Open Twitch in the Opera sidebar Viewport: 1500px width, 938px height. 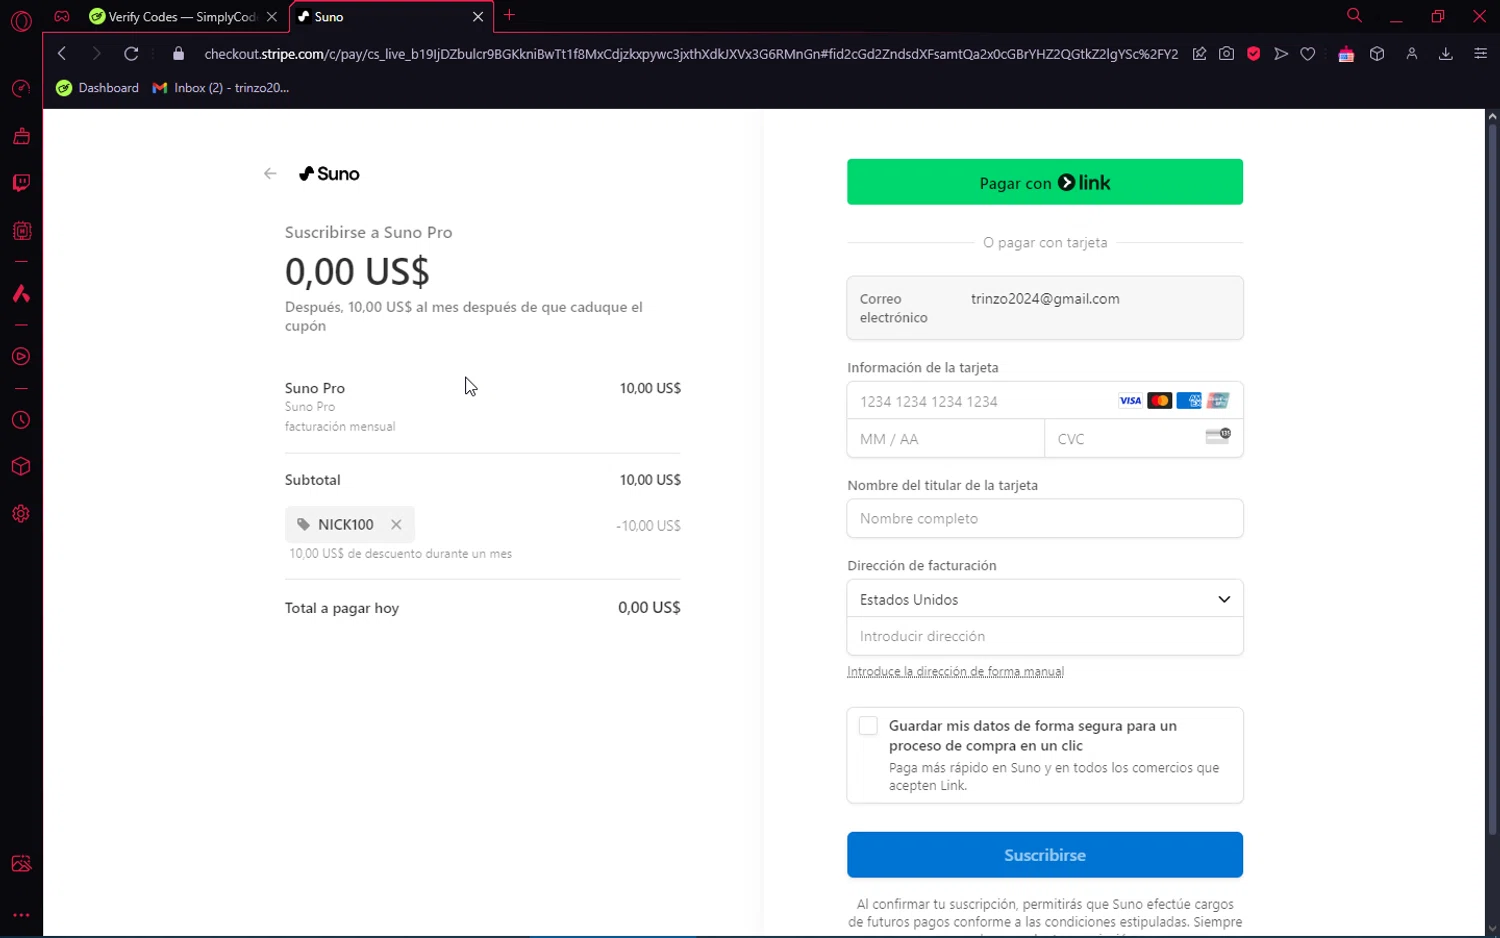[x=21, y=183]
